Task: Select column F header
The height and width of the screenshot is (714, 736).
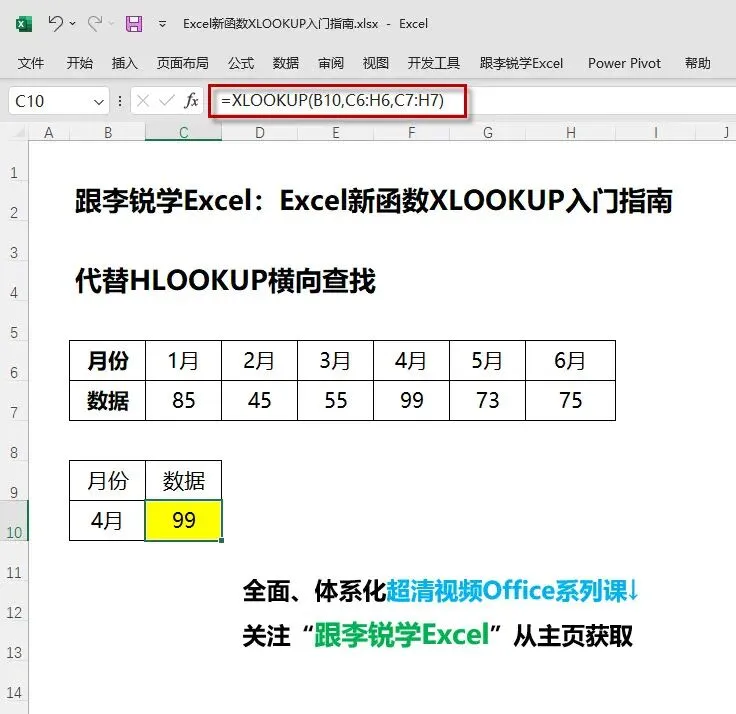Action: (x=412, y=133)
